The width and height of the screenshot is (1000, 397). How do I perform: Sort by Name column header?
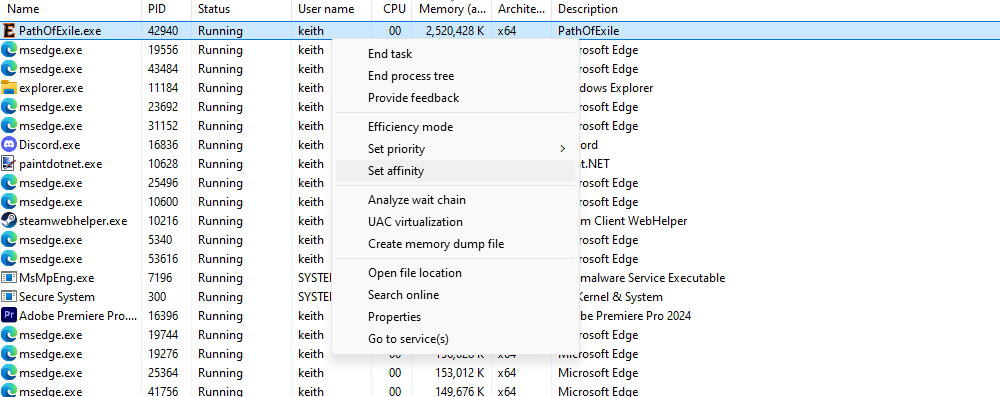[70, 9]
